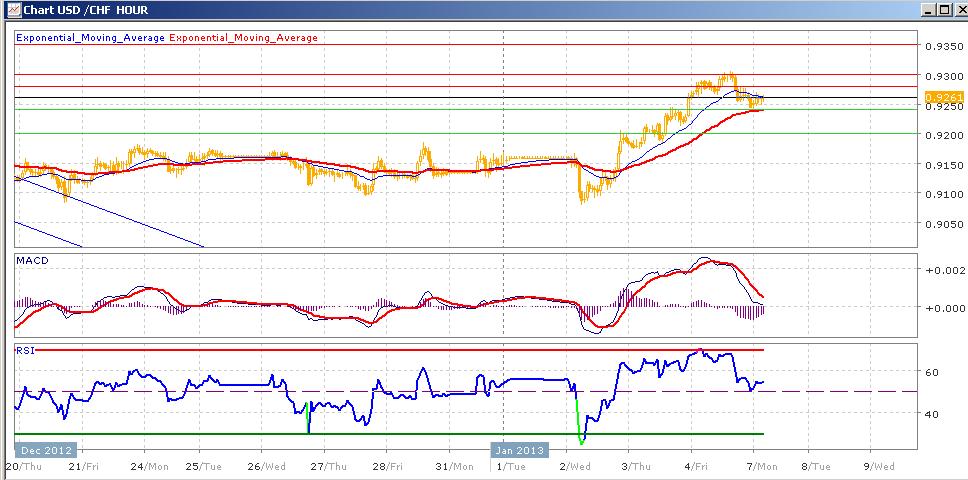Minimize the Chart USD/CHF window
This screenshot has height=480, width=968.
coord(928,10)
